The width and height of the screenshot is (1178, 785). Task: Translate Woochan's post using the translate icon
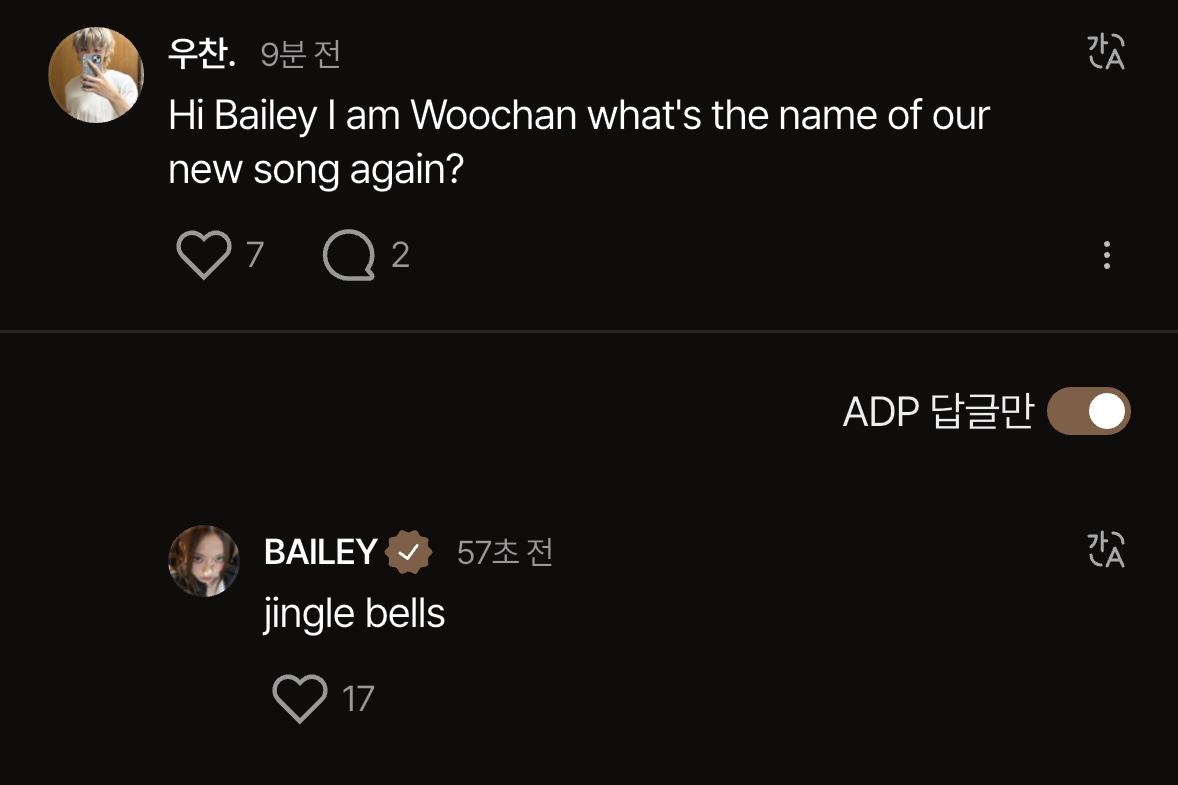click(x=1106, y=52)
